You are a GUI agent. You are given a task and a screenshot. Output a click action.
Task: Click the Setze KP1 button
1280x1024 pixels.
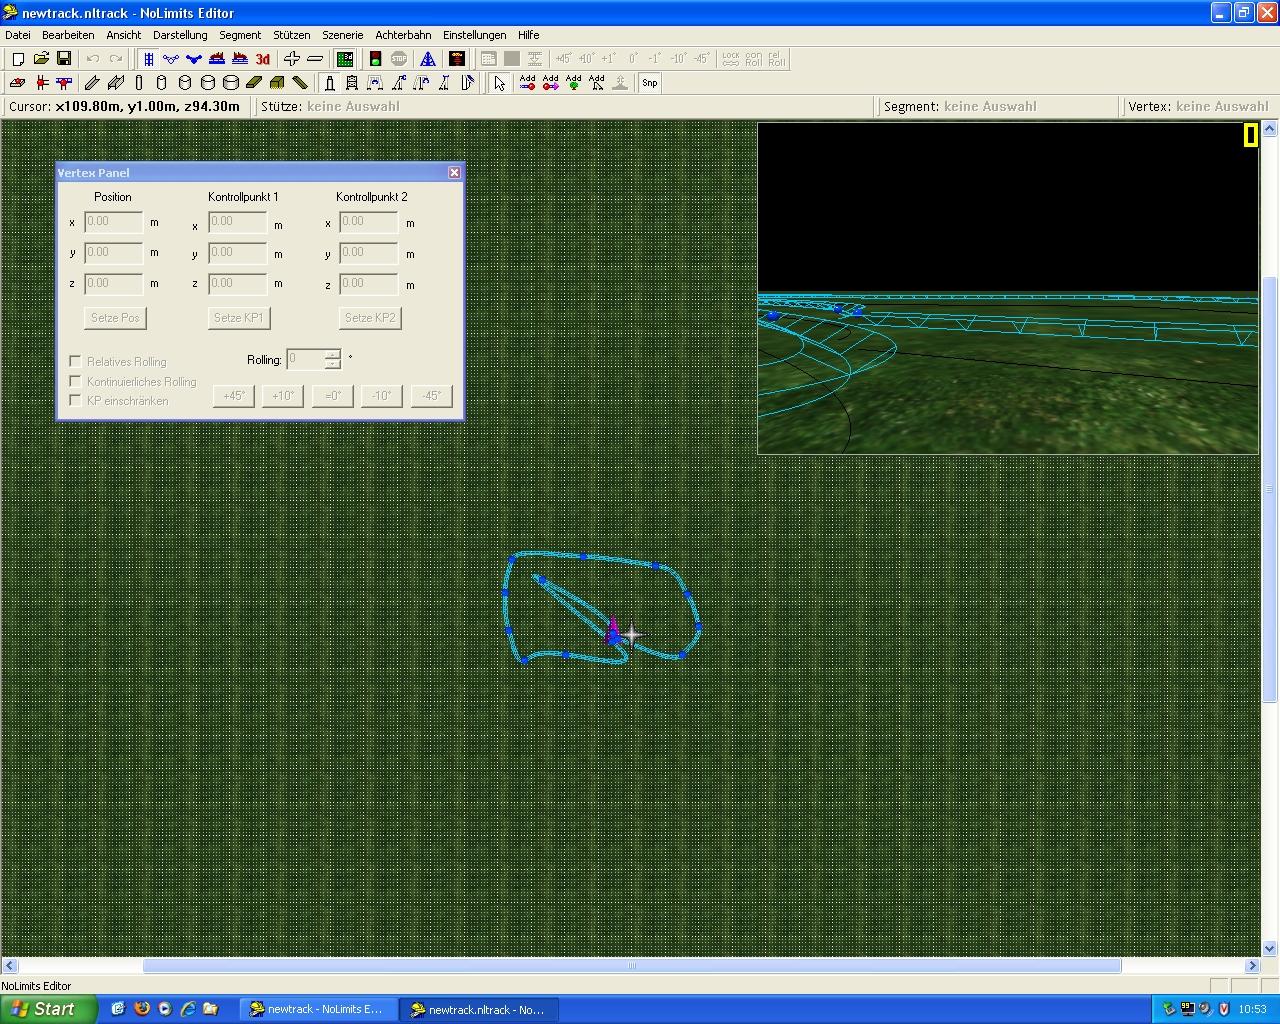click(239, 318)
